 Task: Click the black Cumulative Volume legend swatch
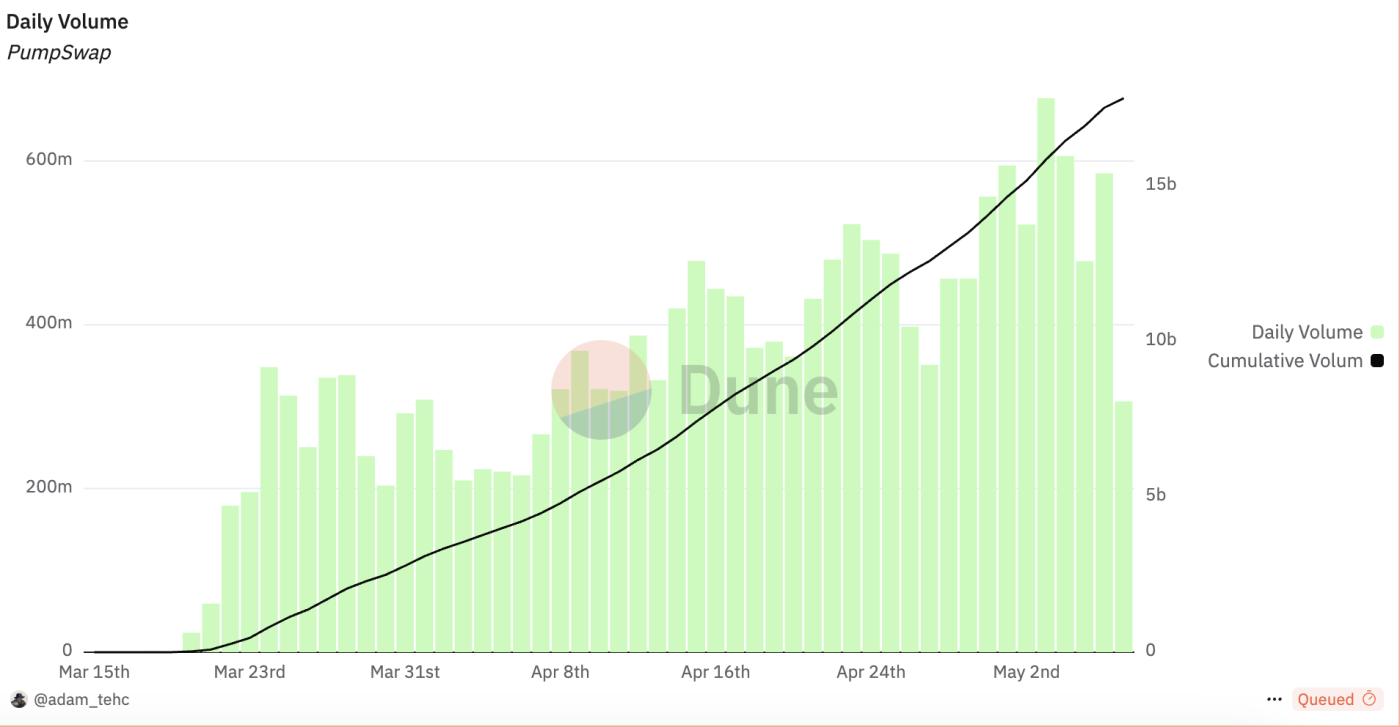[x=1378, y=360]
